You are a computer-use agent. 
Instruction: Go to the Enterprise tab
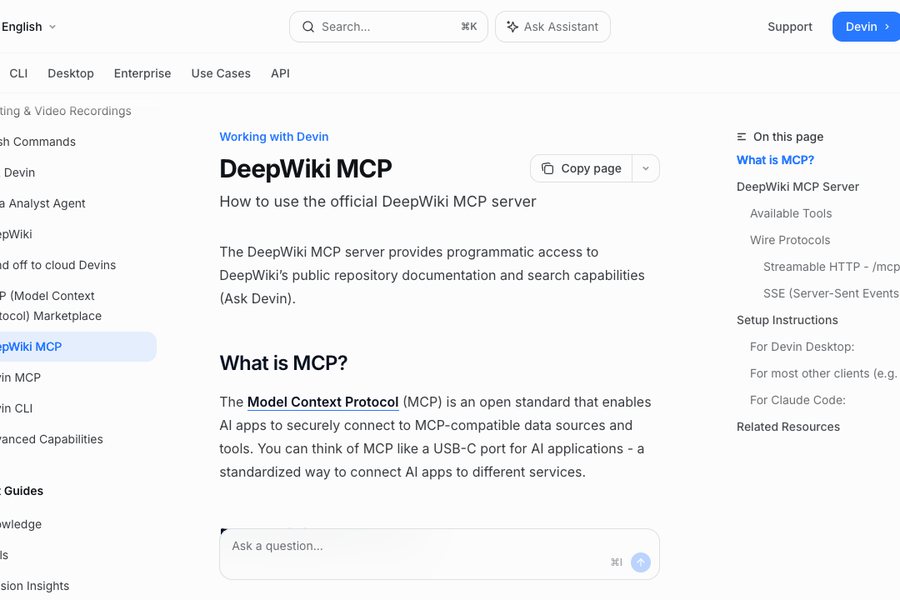tap(142, 73)
